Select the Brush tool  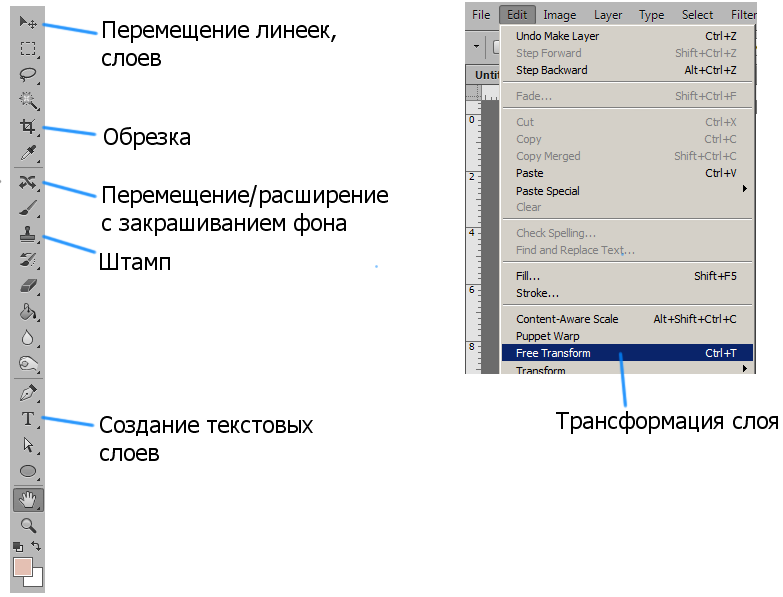(27, 208)
